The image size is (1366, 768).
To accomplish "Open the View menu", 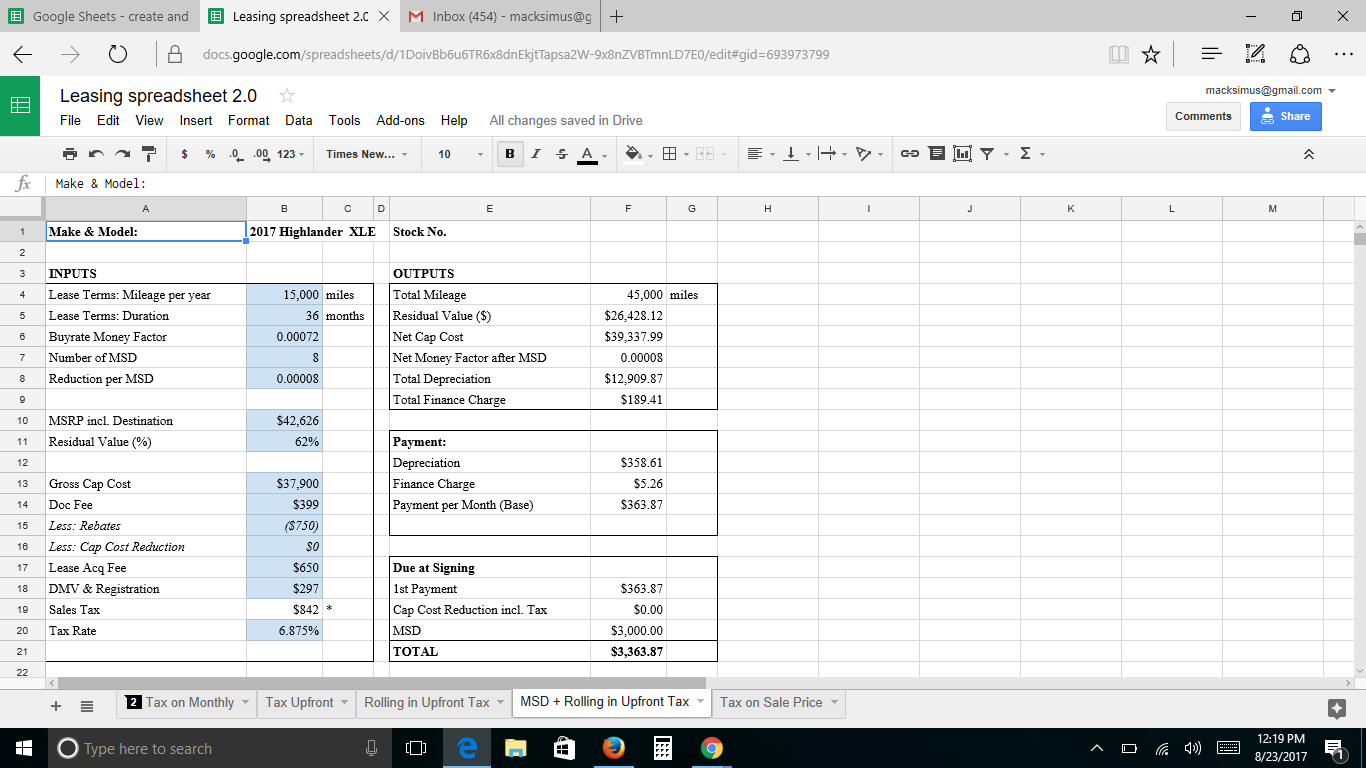I will 149,120.
